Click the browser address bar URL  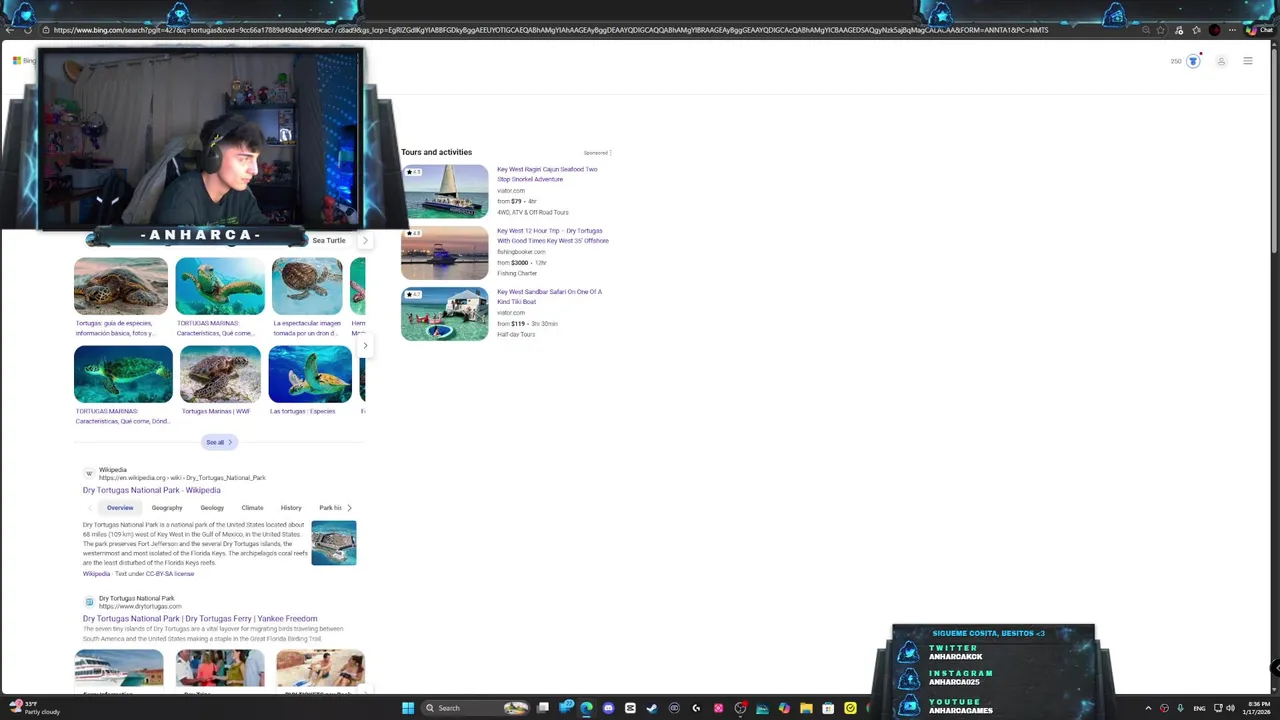click(550, 30)
